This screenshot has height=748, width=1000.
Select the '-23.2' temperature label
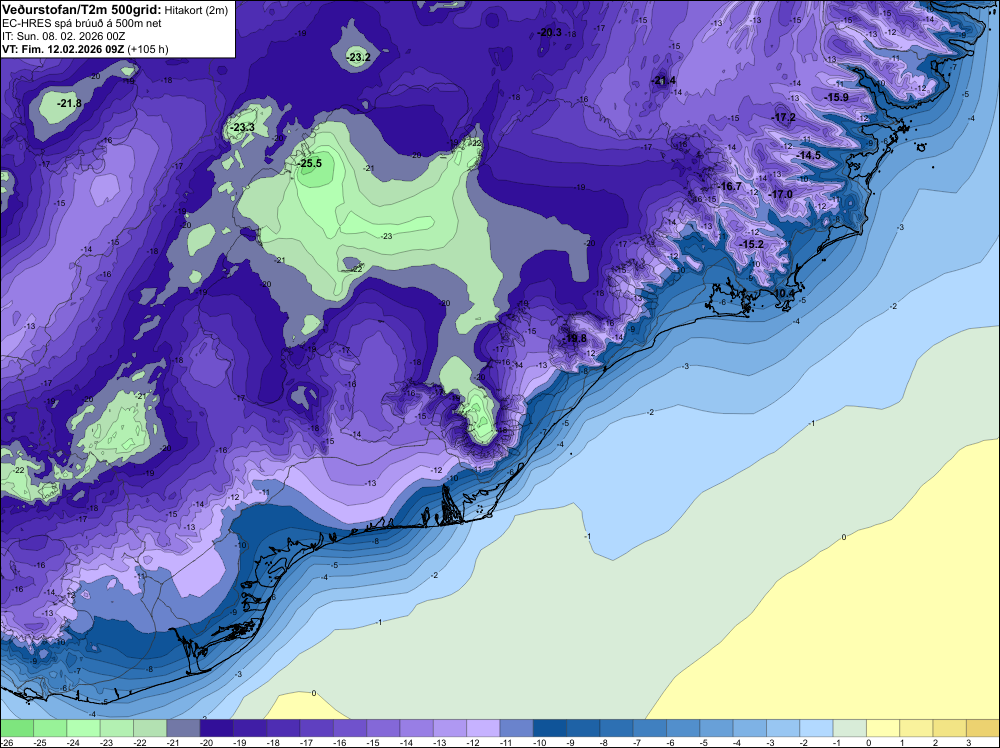358,57
